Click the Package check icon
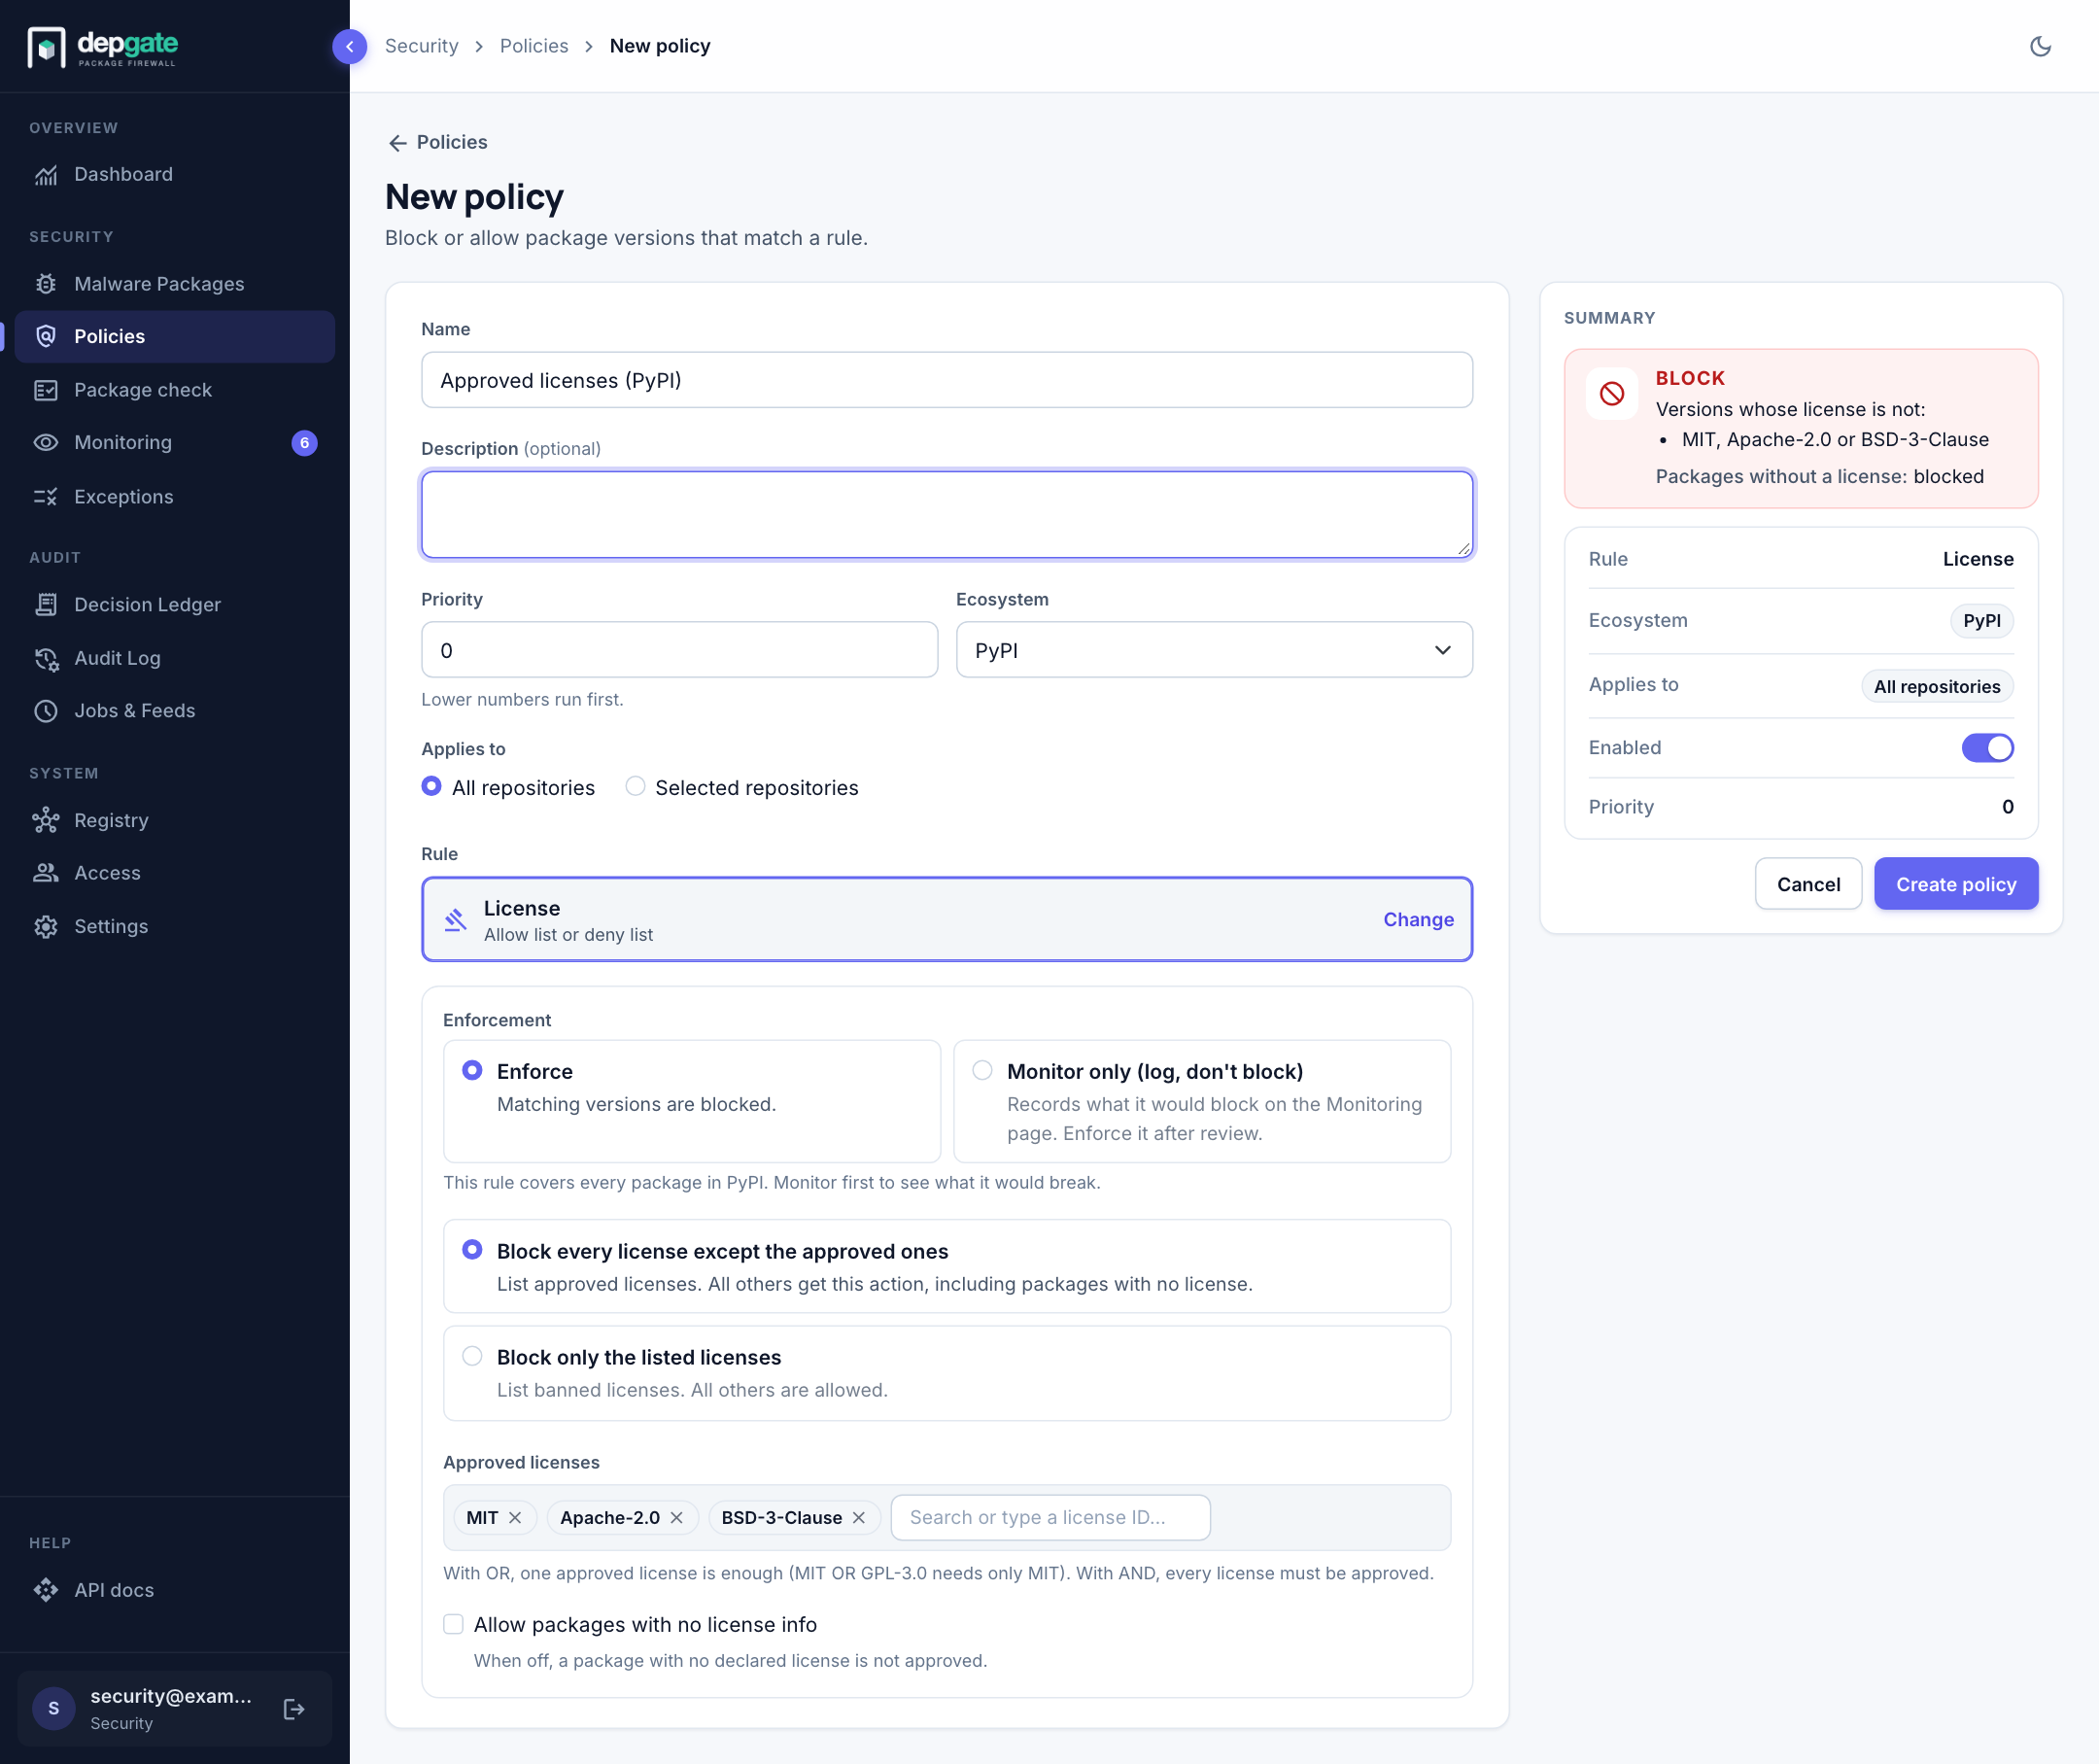 (x=46, y=390)
